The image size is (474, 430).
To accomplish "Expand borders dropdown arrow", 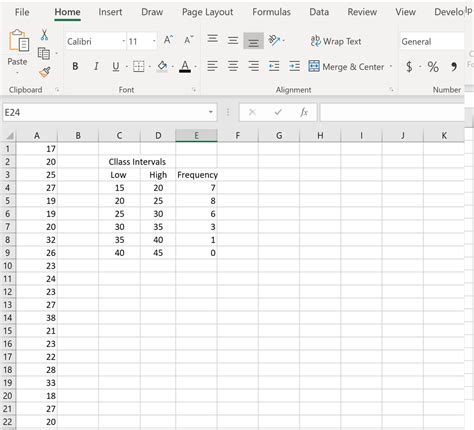I will point(150,67).
